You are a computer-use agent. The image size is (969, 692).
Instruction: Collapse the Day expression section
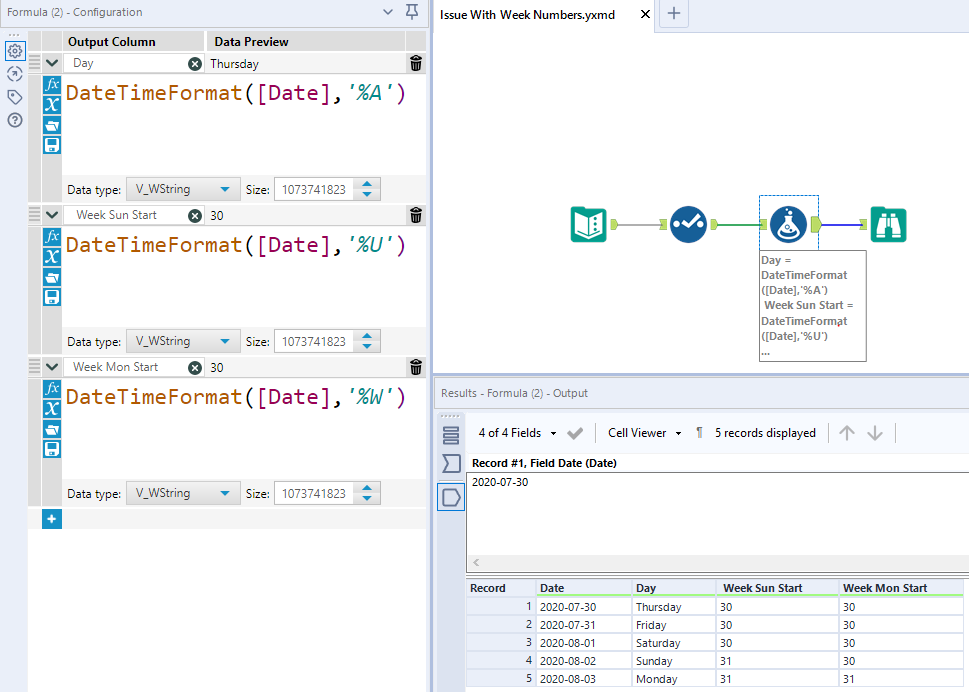pos(52,63)
